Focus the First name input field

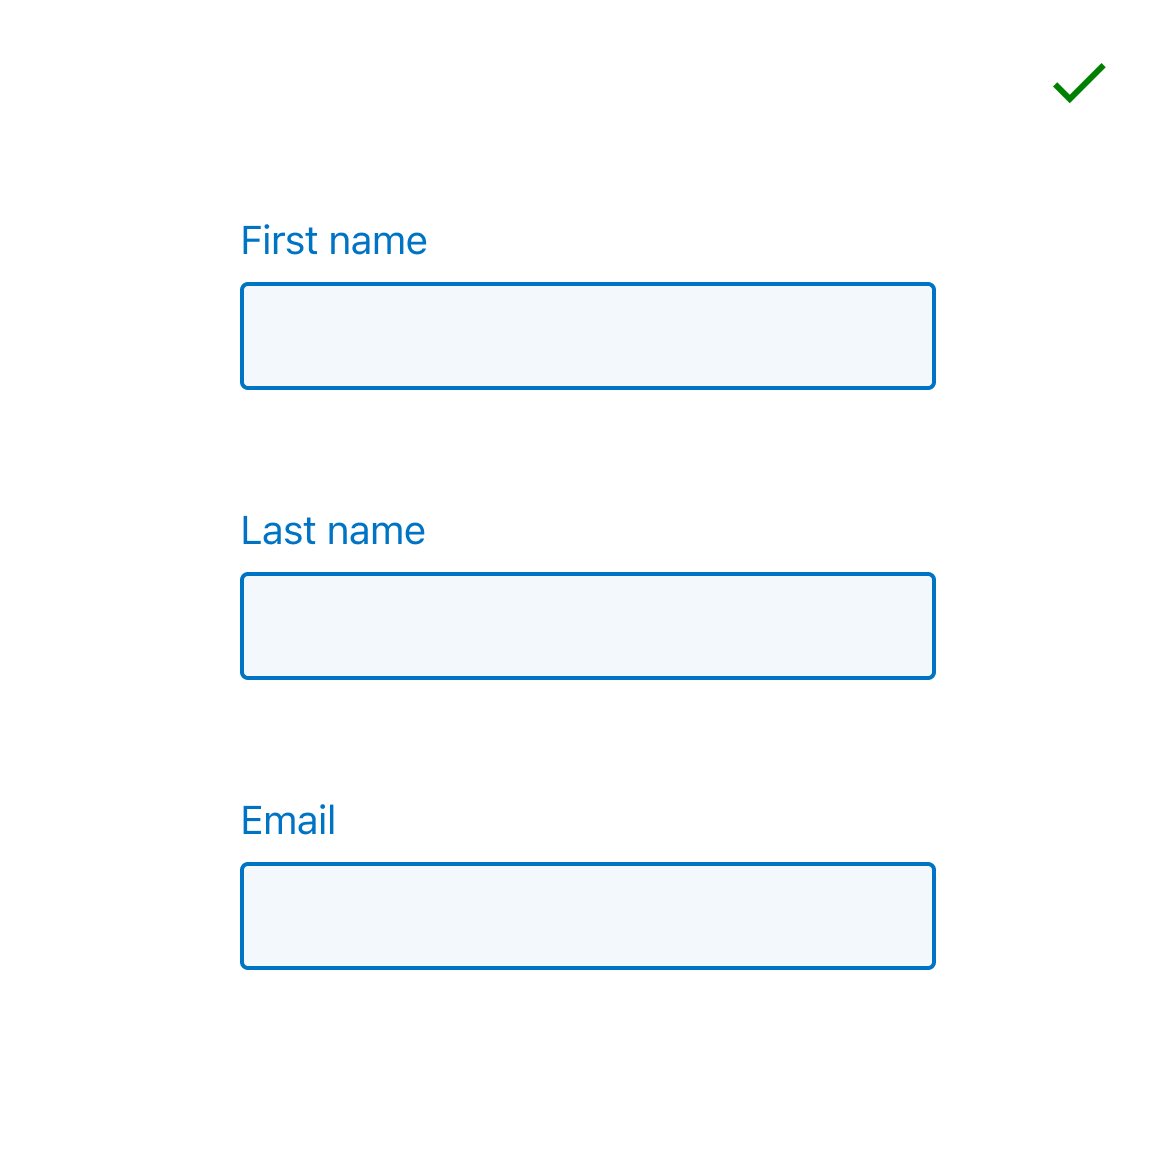[x=588, y=336]
